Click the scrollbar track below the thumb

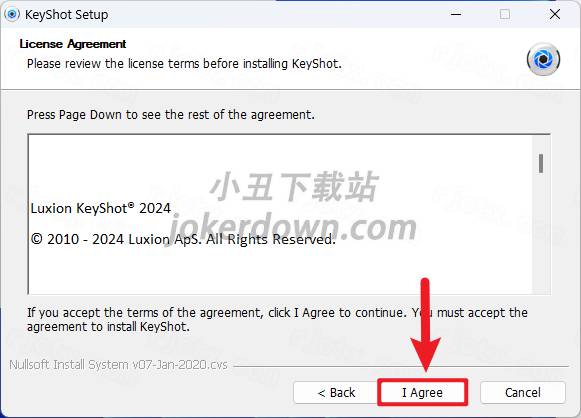541,233
